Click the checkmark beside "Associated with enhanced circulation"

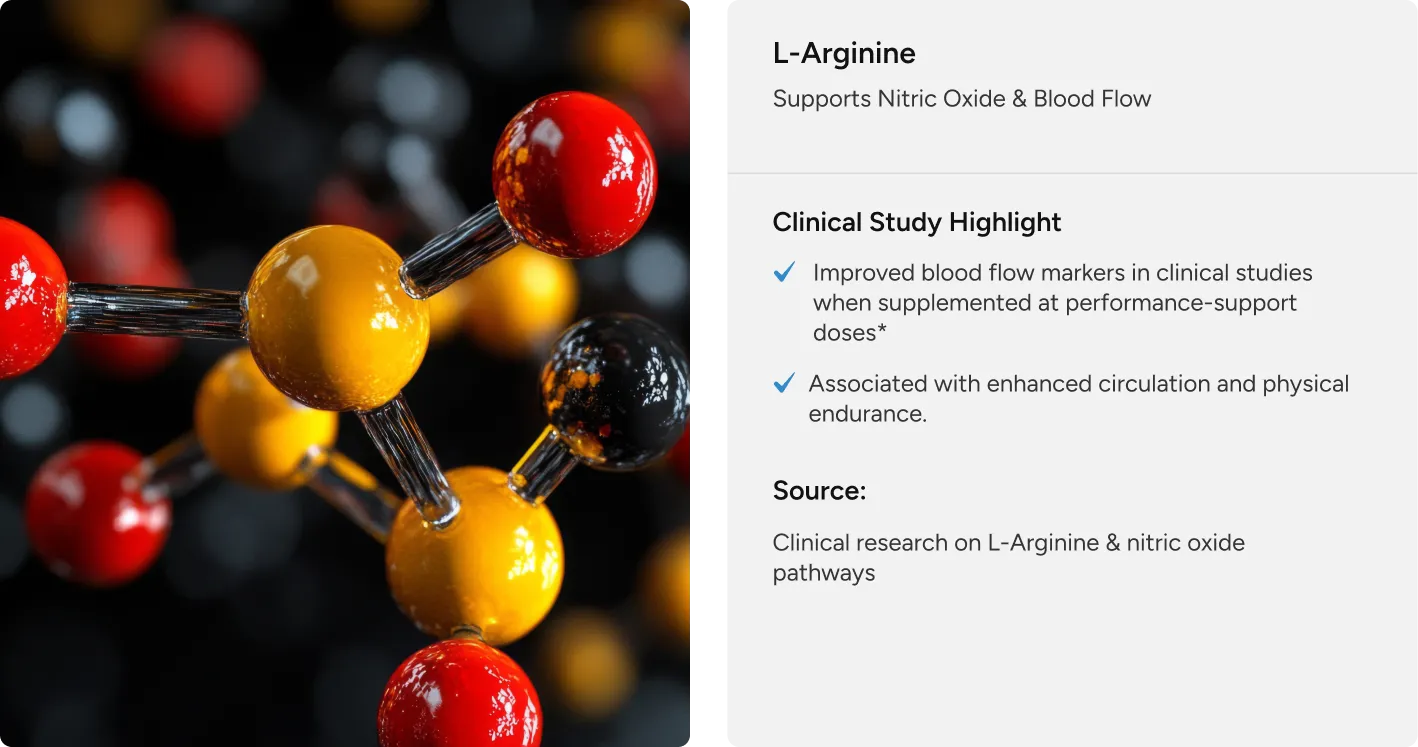[x=785, y=383]
